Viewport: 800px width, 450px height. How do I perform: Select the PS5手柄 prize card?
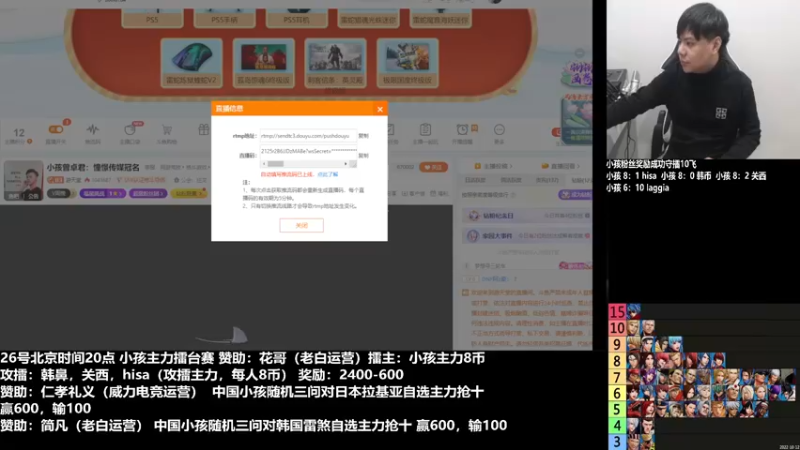224,18
